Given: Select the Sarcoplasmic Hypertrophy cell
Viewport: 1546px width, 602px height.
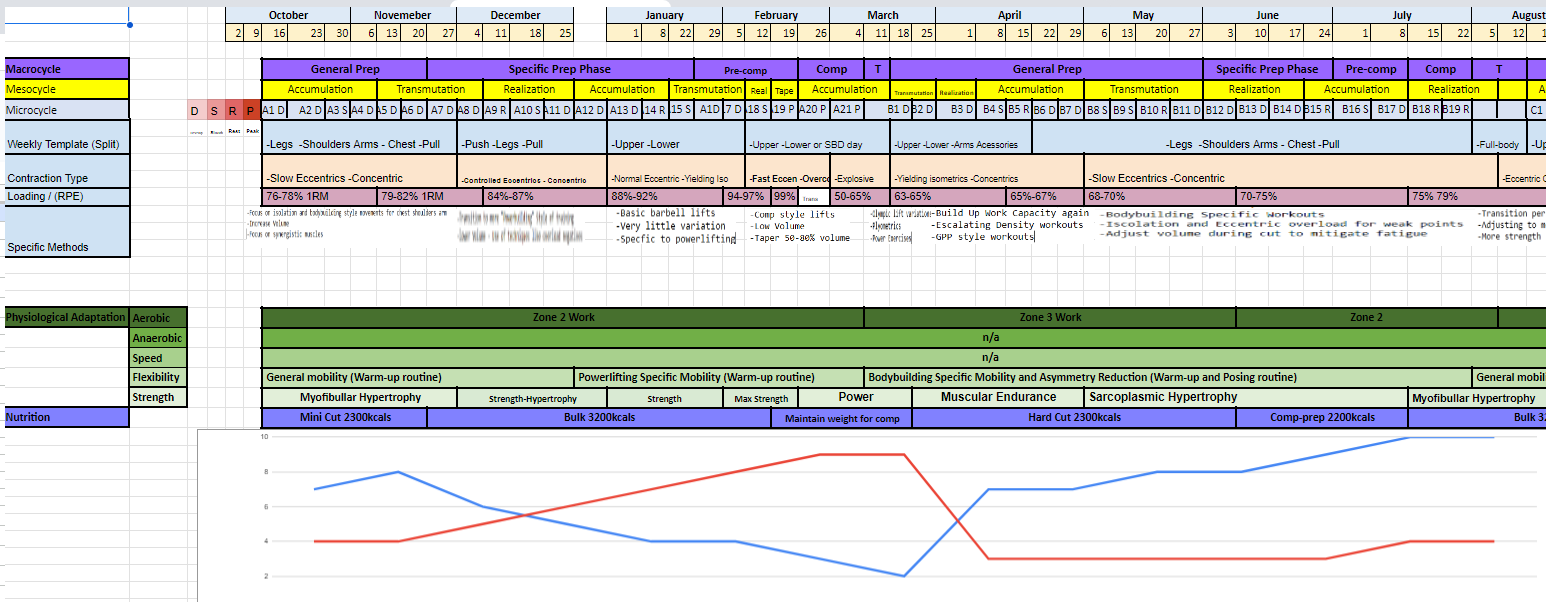Looking at the screenshot, I should pyautogui.click(x=1160, y=397).
